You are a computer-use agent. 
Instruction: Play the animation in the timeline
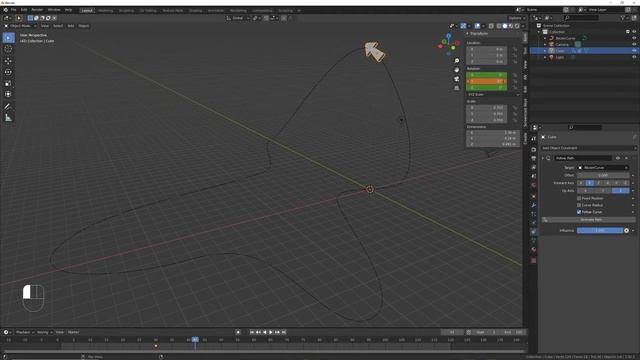[271, 332]
